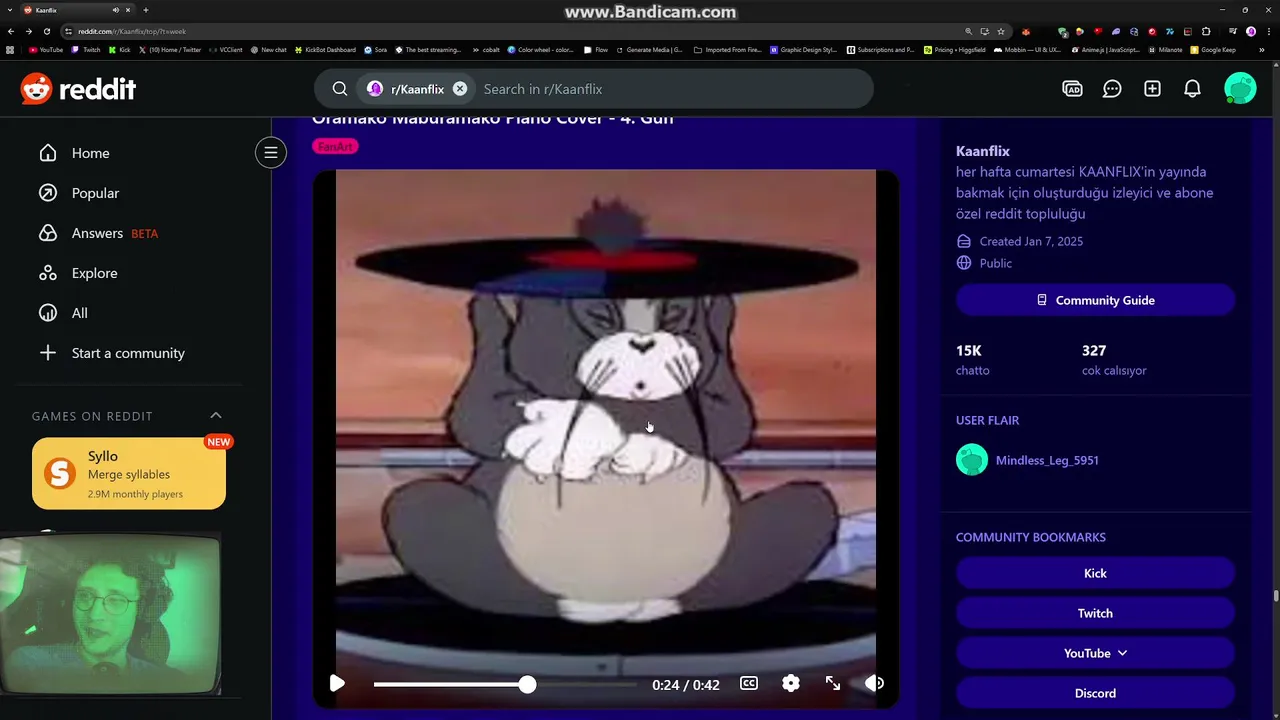The width and height of the screenshot is (1280, 720).
Task: Toggle closed captions on video
Action: click(x=749, y=683)
